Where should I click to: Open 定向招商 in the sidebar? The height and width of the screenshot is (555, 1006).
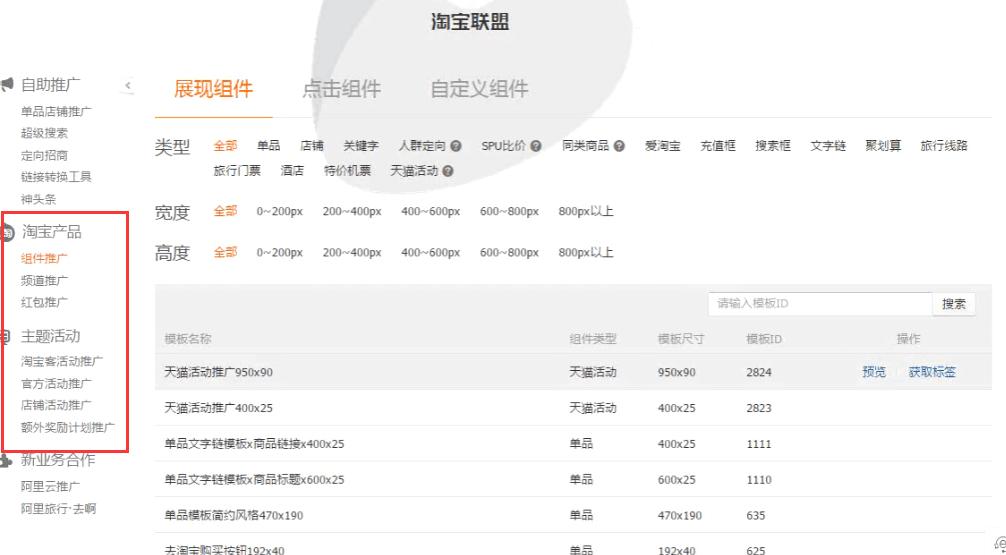tap(44, 155)
